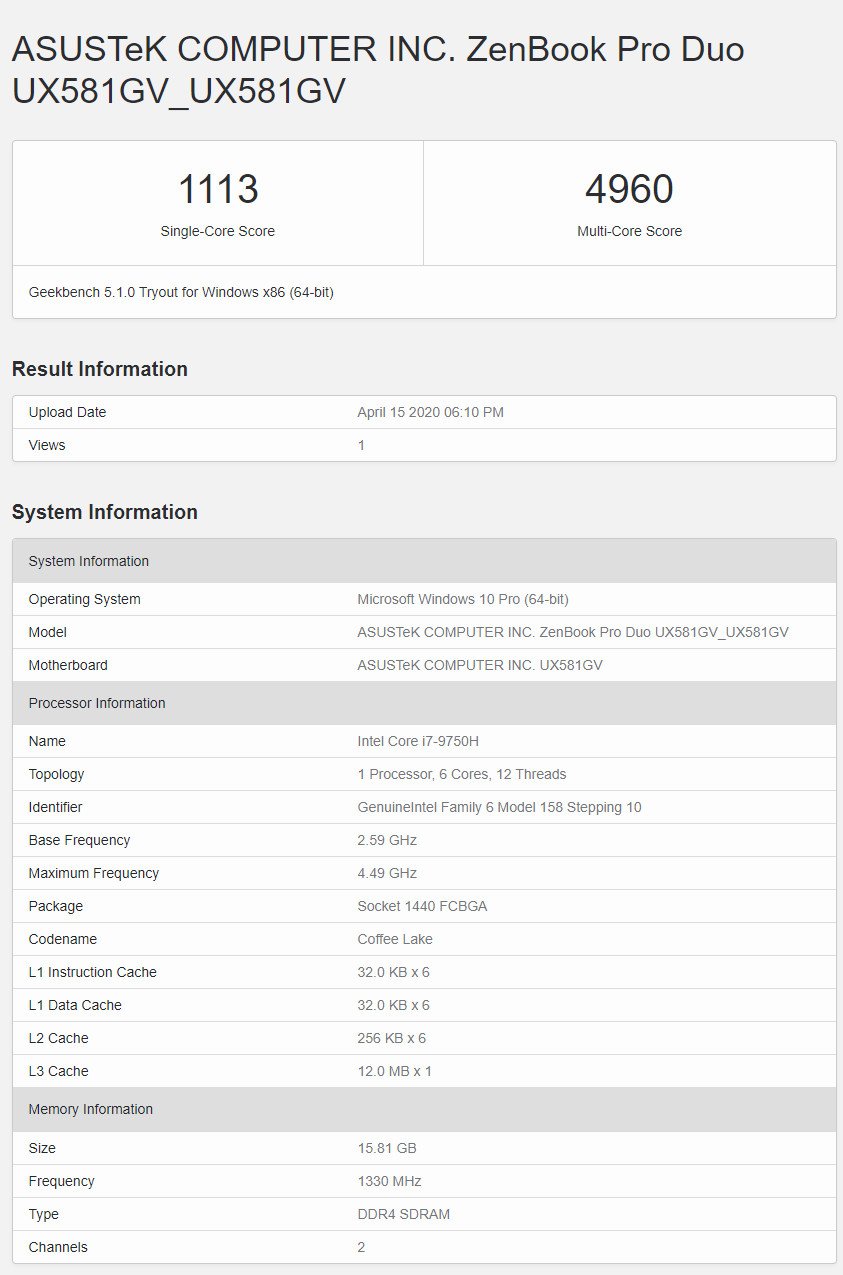Click the Result Information heading
This screenshot has height=1275, width=843.
[100, 369]
